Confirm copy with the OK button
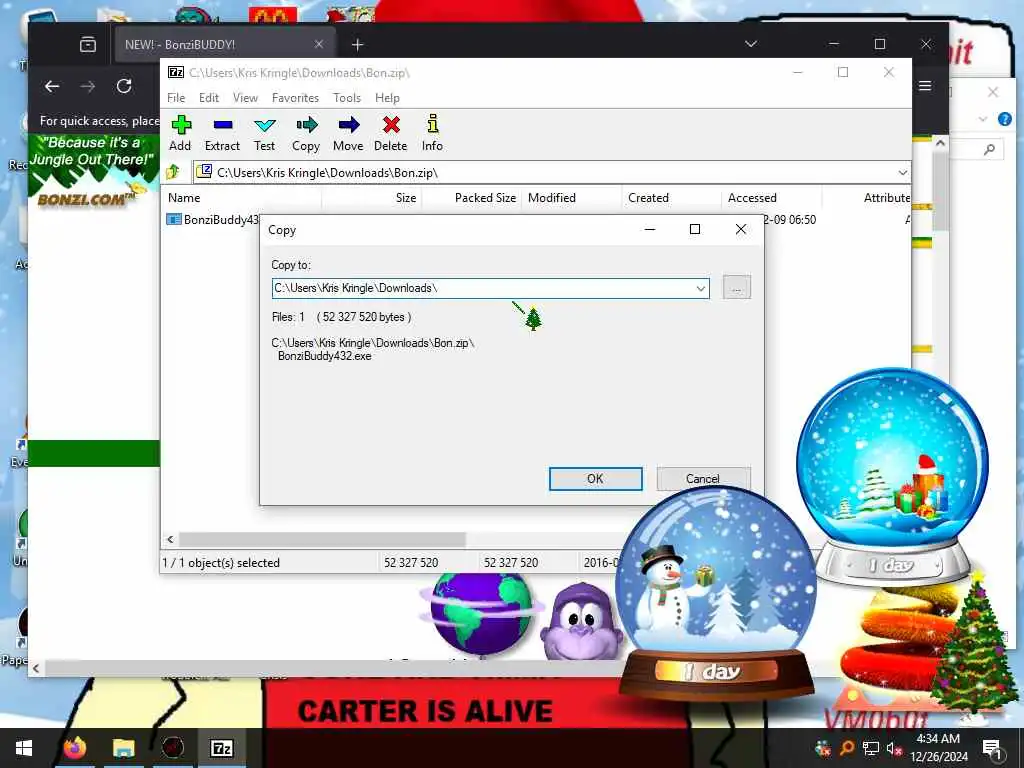The image size is (1024, 768). (x=596, y=479)
